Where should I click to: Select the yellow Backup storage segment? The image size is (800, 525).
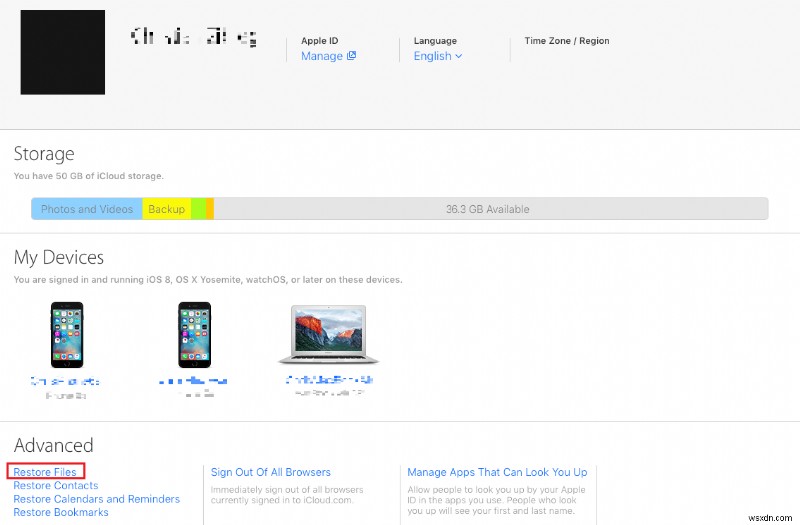point(167,209)
